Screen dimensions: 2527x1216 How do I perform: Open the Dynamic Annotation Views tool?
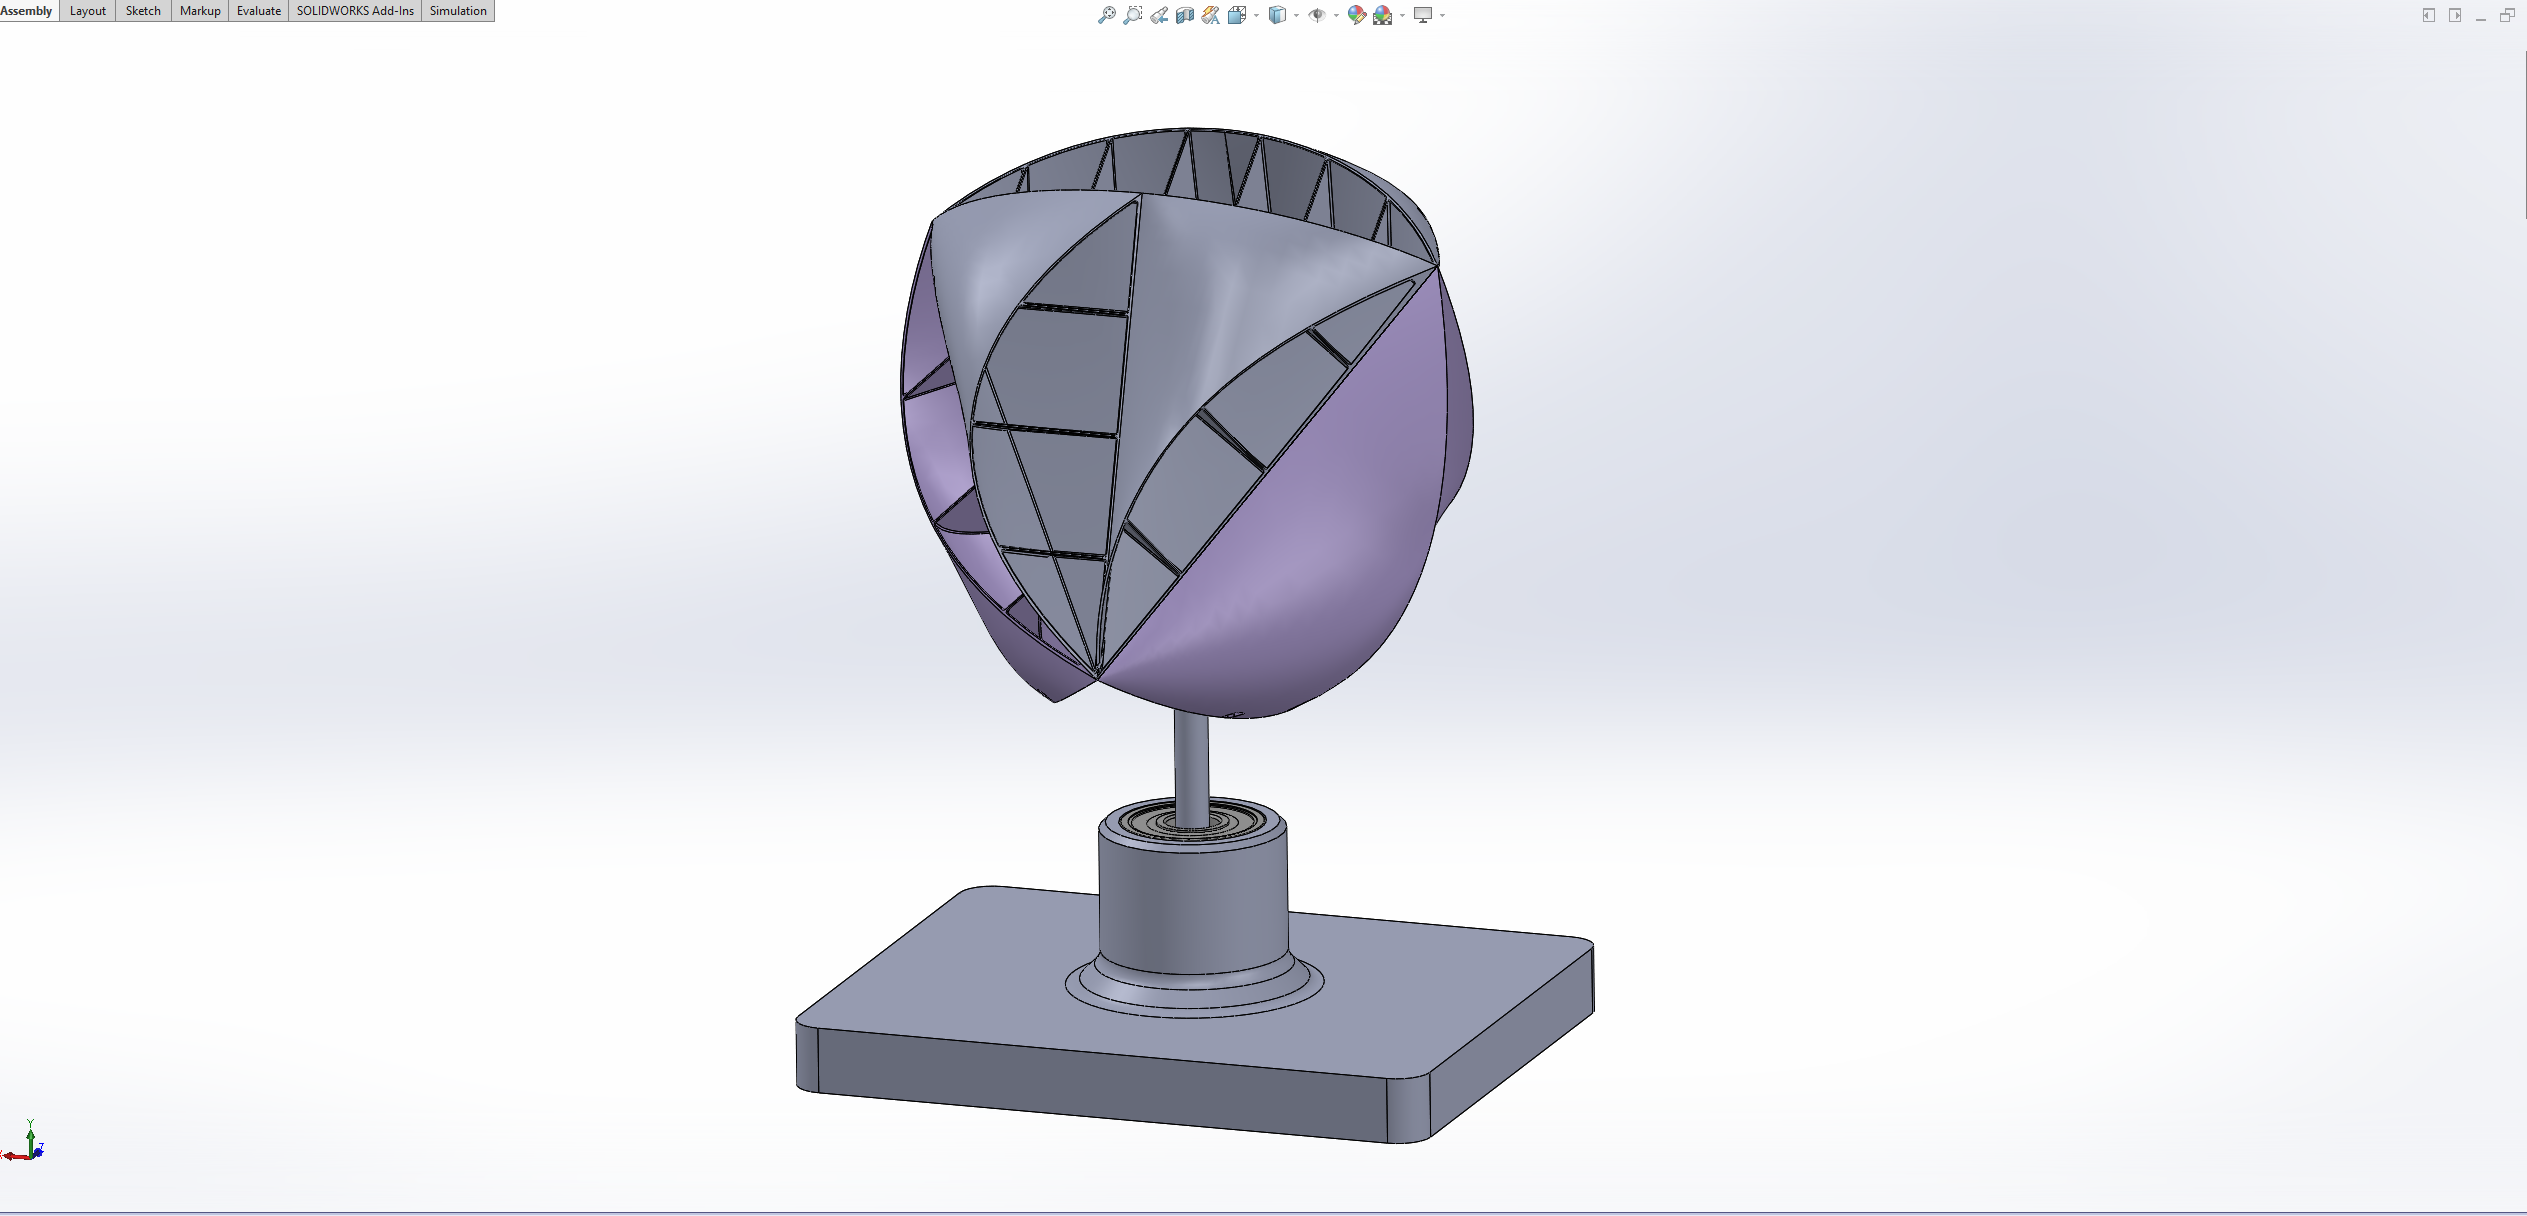tap(1211, 15)
